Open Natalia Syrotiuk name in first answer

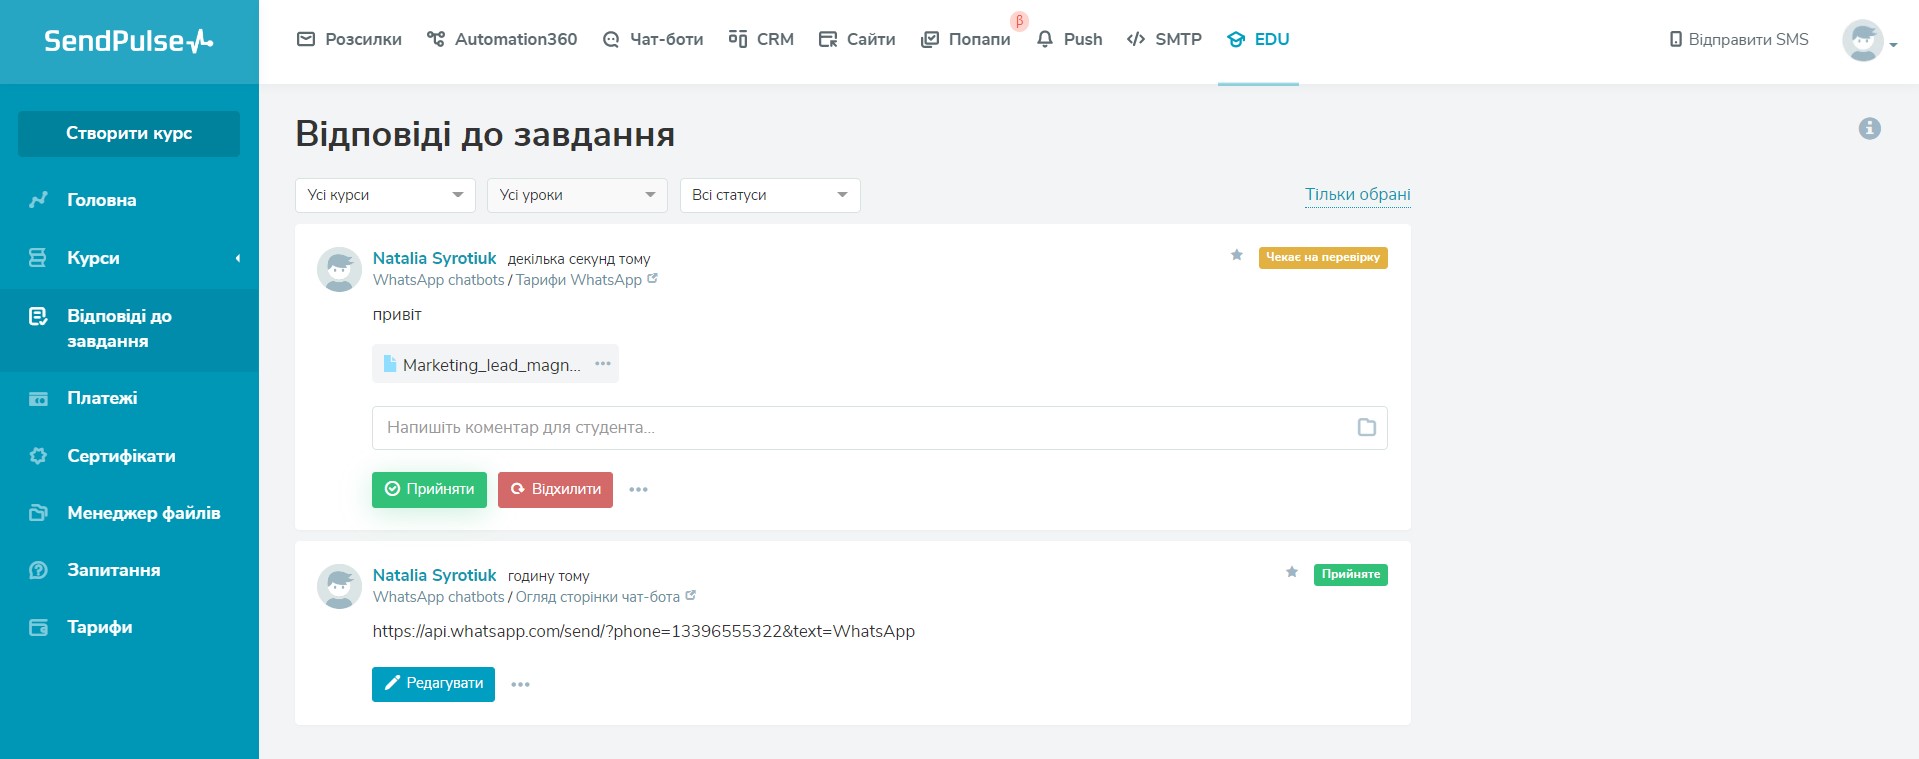(x=434, y=258)
